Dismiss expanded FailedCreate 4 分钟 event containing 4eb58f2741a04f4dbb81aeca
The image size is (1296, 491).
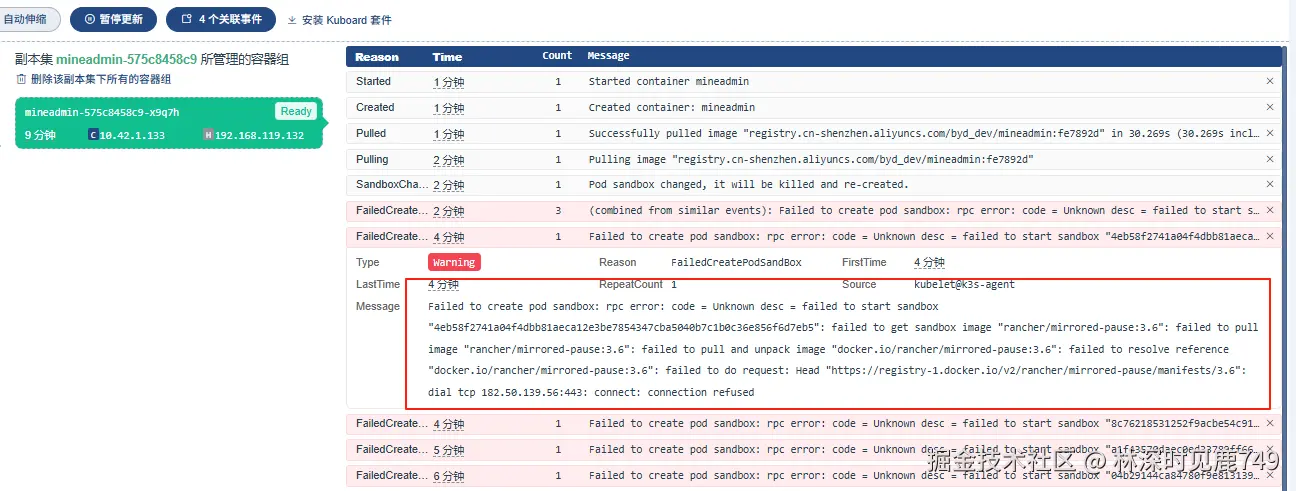pyautogui.click(x=1270, y=236)
